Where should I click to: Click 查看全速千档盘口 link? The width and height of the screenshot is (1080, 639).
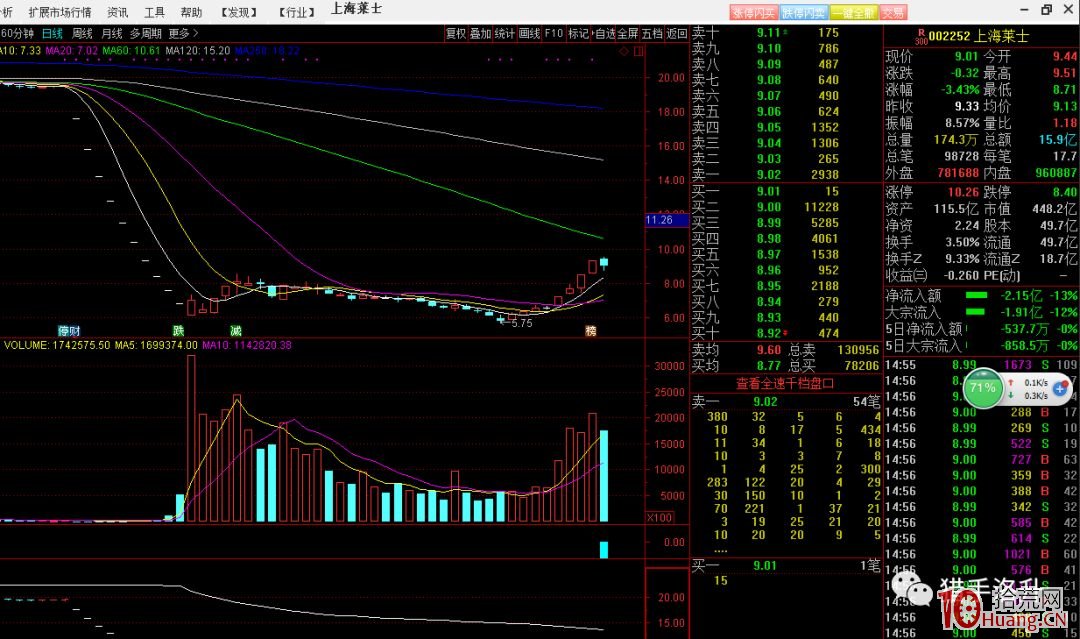click(x=785, y=383)
